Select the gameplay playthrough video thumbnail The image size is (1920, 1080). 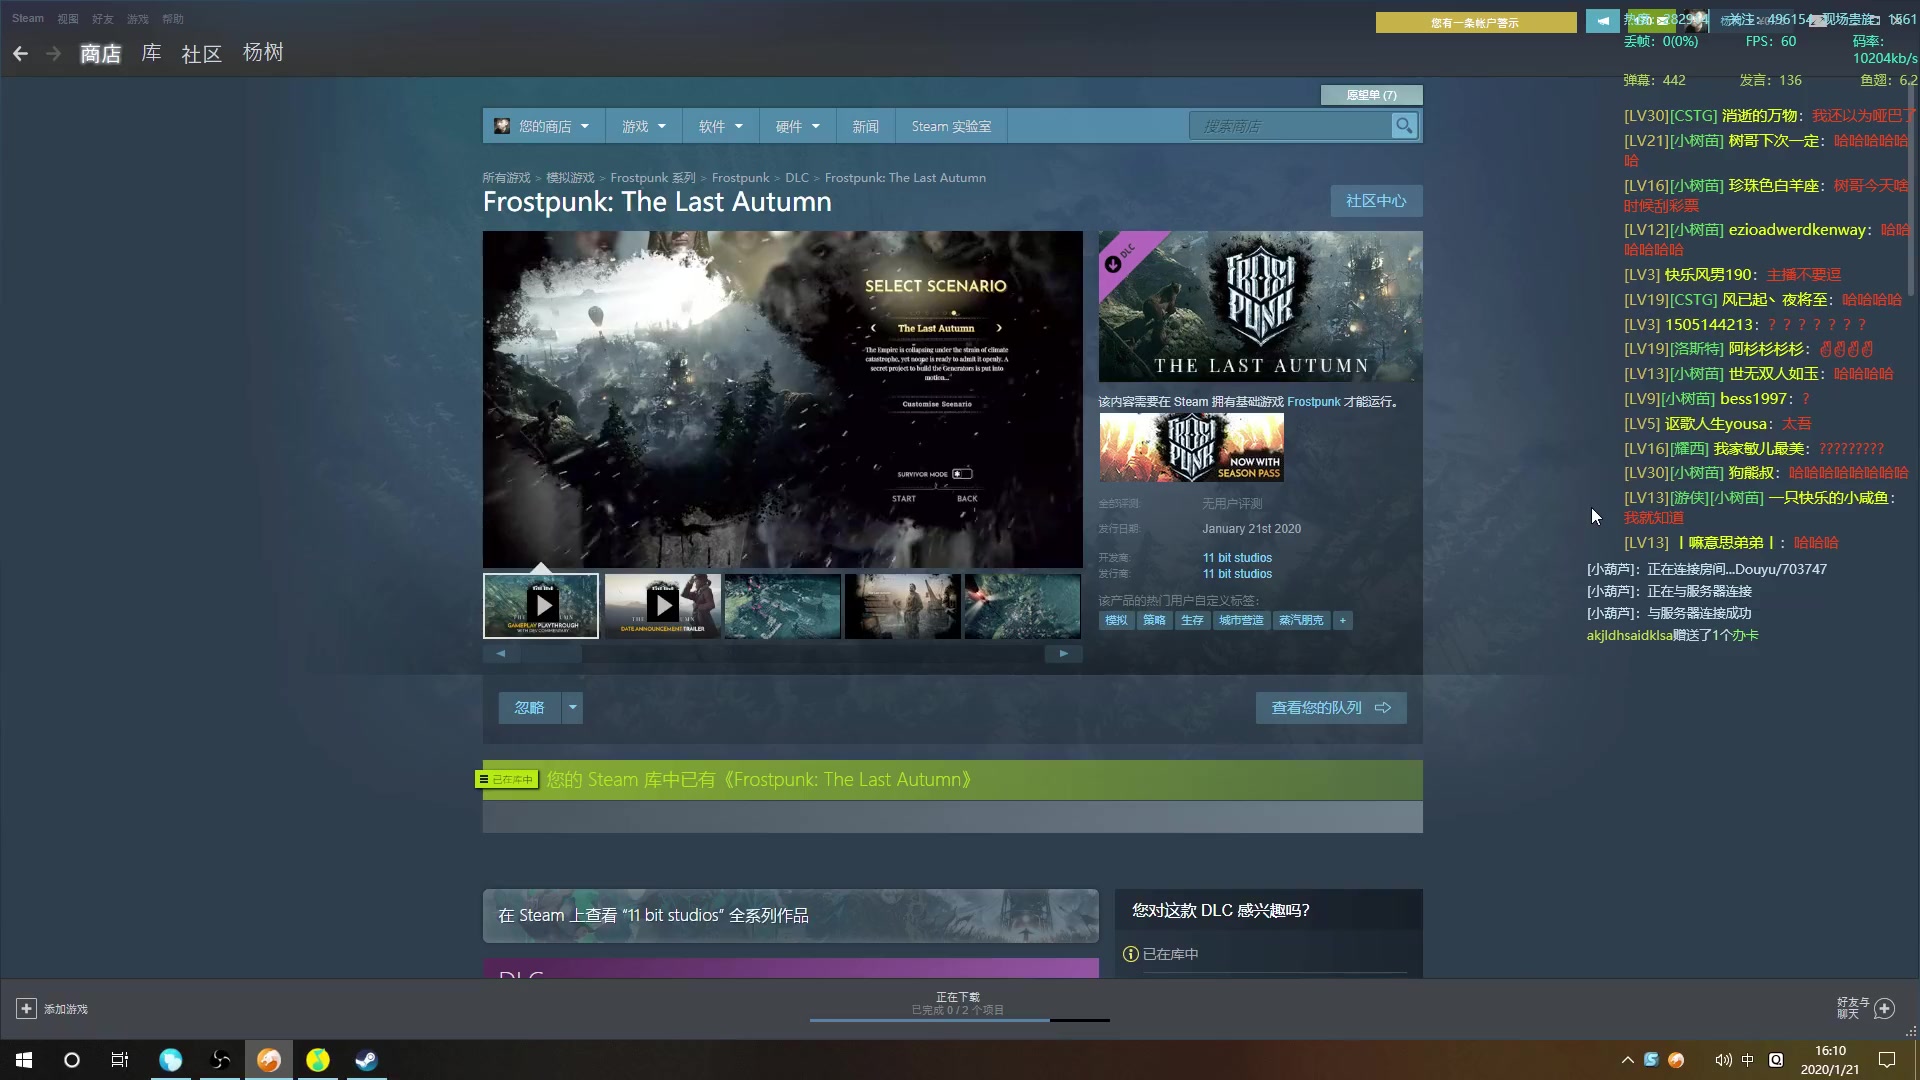tap(541, 606)
